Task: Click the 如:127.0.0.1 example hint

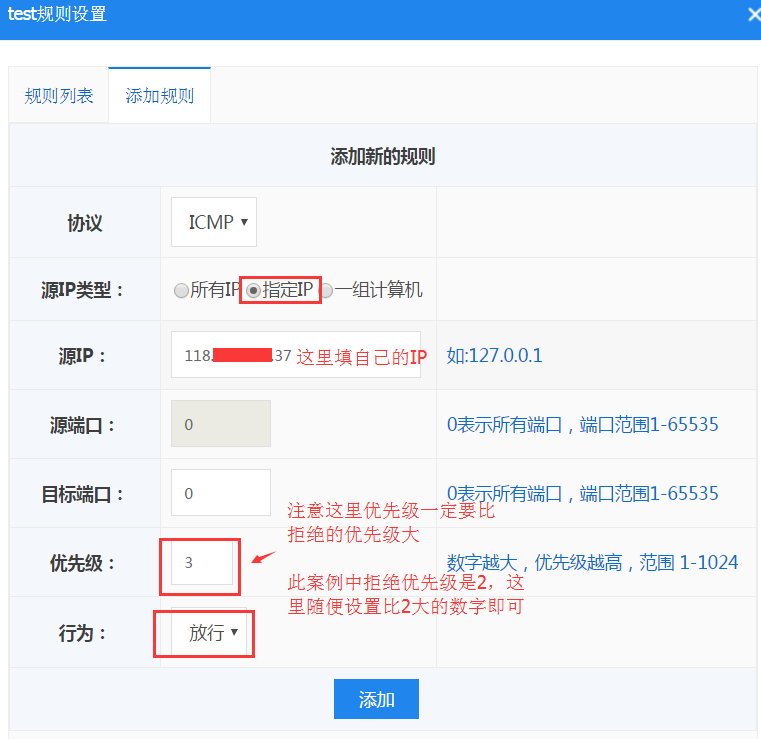Action: [x=494, y=355]
